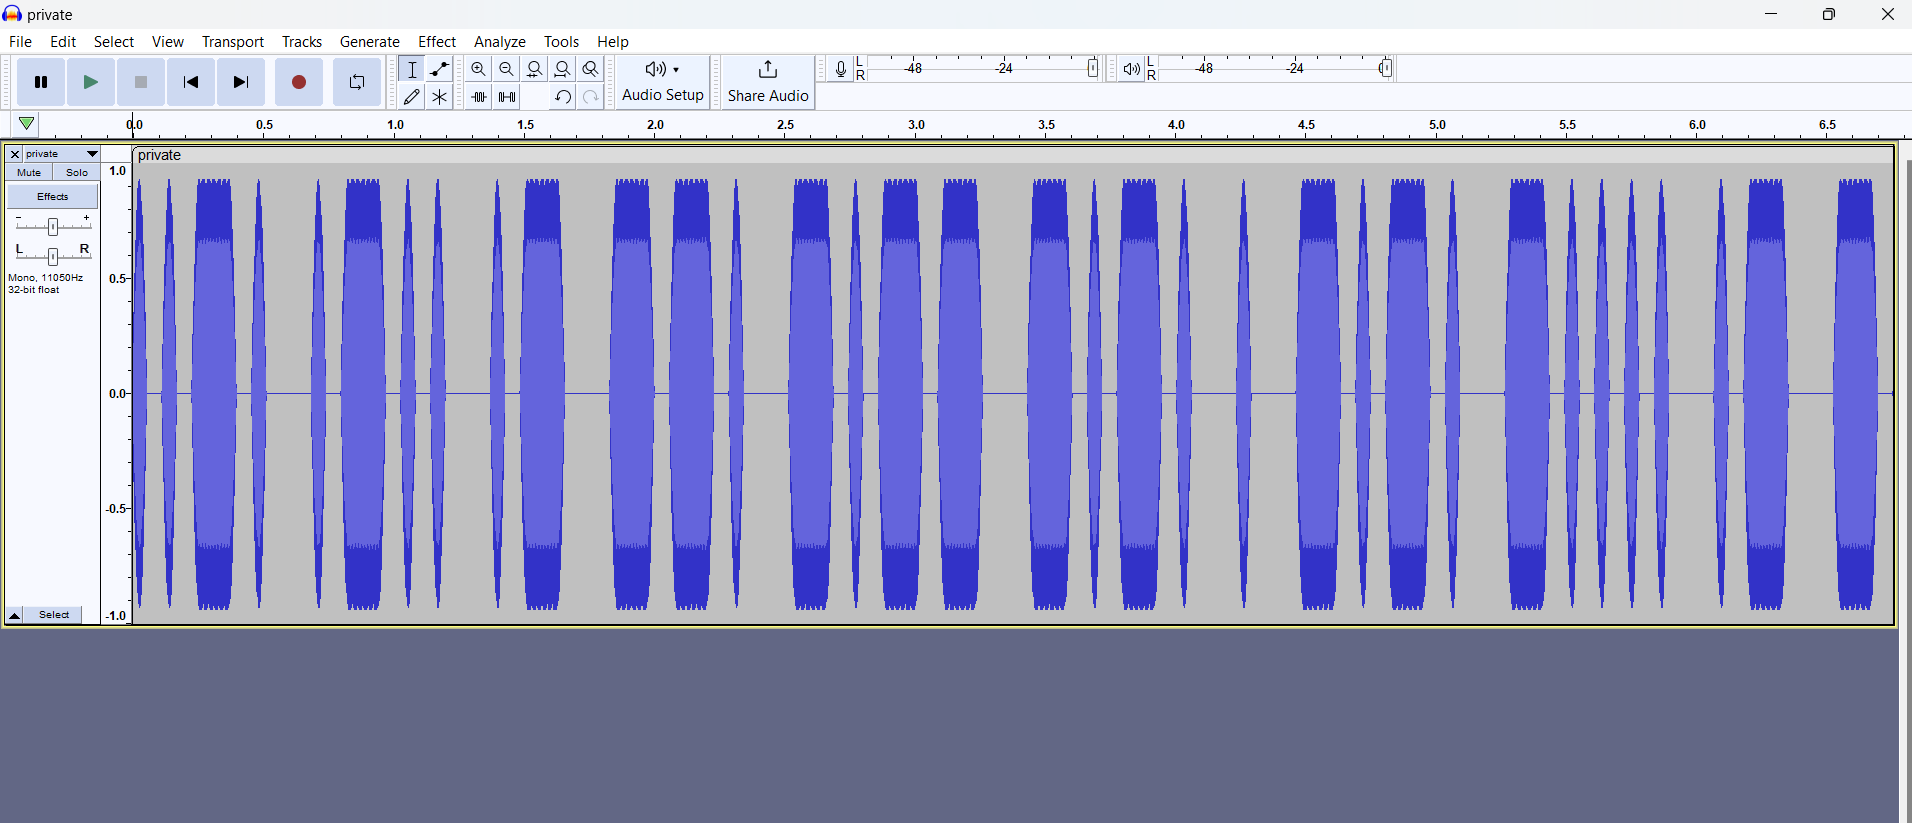Click Trim audio outside selection icon

[479, 97]
